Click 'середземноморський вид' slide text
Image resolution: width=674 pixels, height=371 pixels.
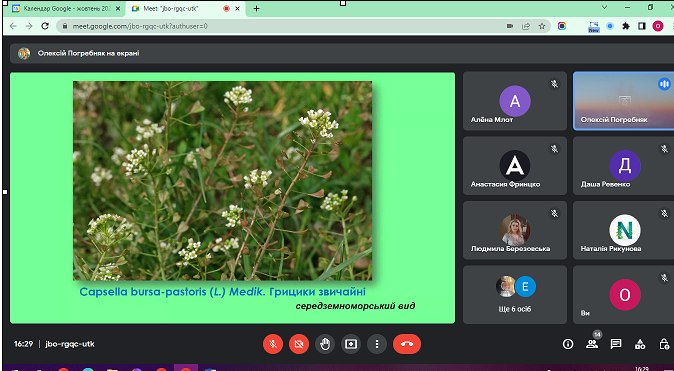(355, 306)
